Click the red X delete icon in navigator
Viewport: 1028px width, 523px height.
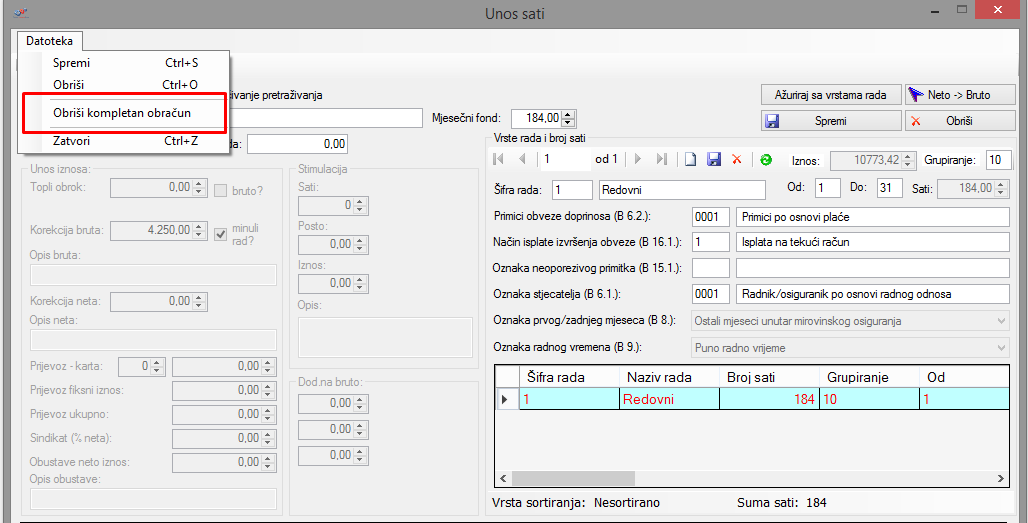tap(737, 160)
